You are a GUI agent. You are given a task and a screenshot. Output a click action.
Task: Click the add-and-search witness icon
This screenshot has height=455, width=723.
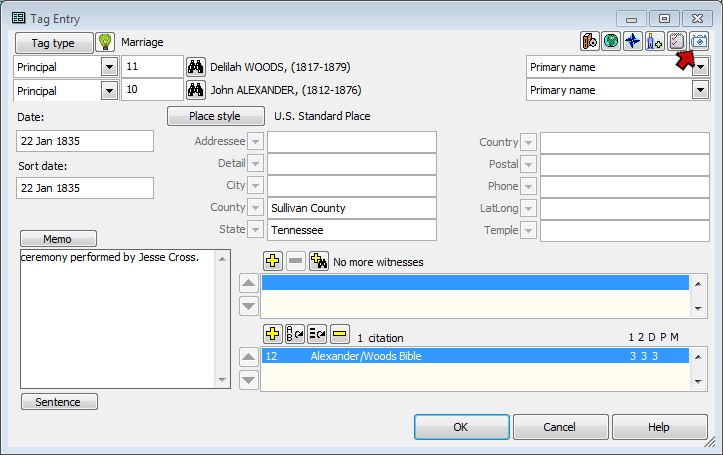tap(319, 261)
